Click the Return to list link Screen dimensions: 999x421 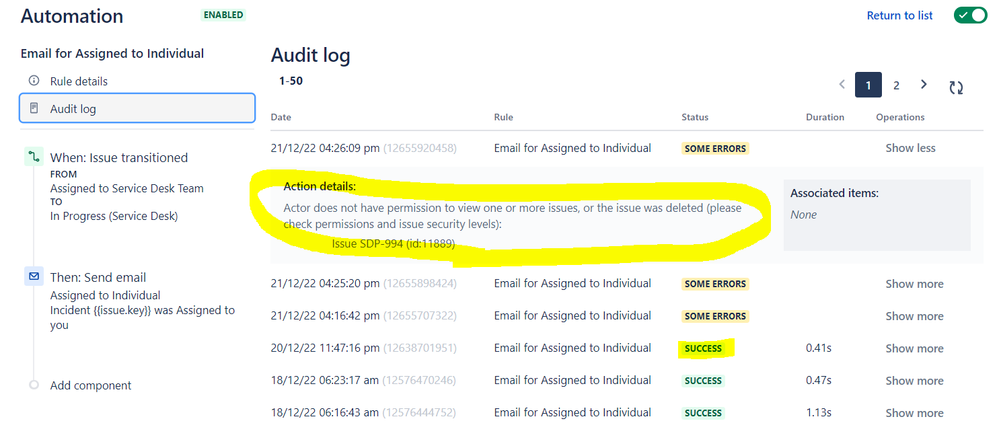pyautogui.click(x=900, y=15)
